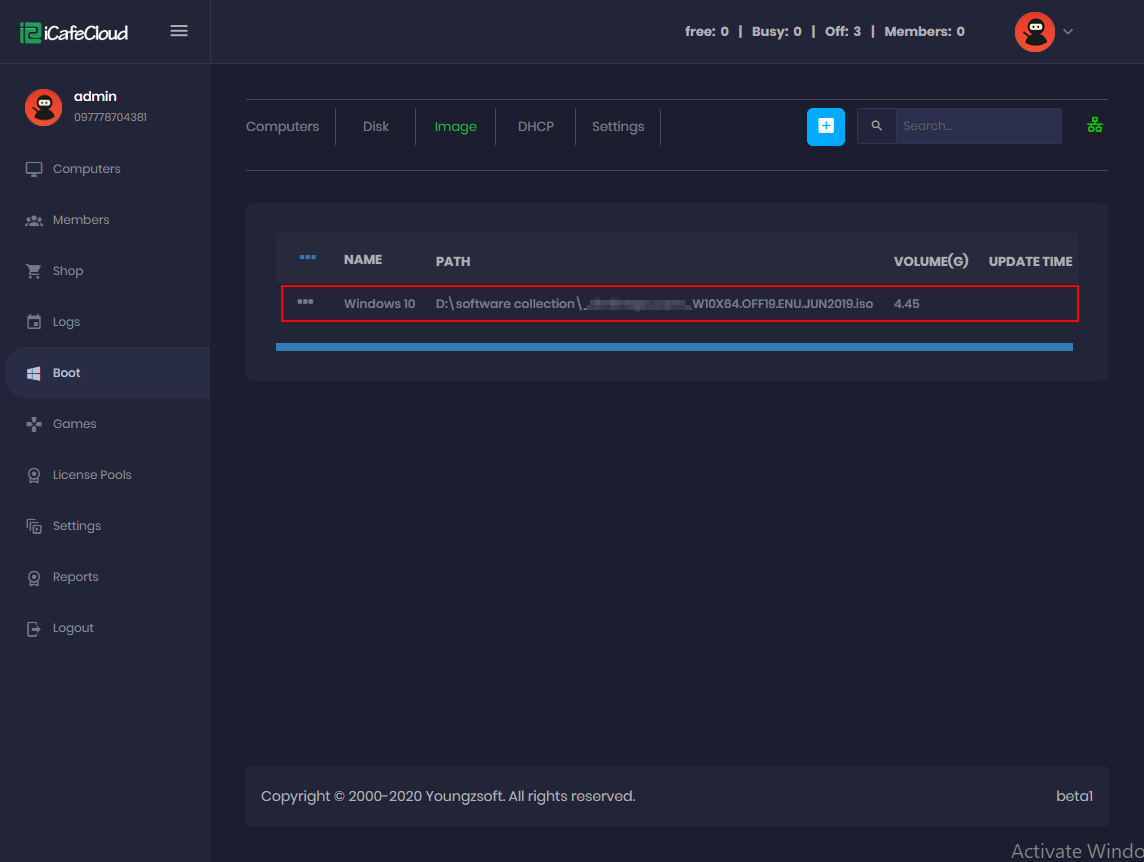
Task: Open the Shop section
Action: pyautogui.click(x=67, y=270)
